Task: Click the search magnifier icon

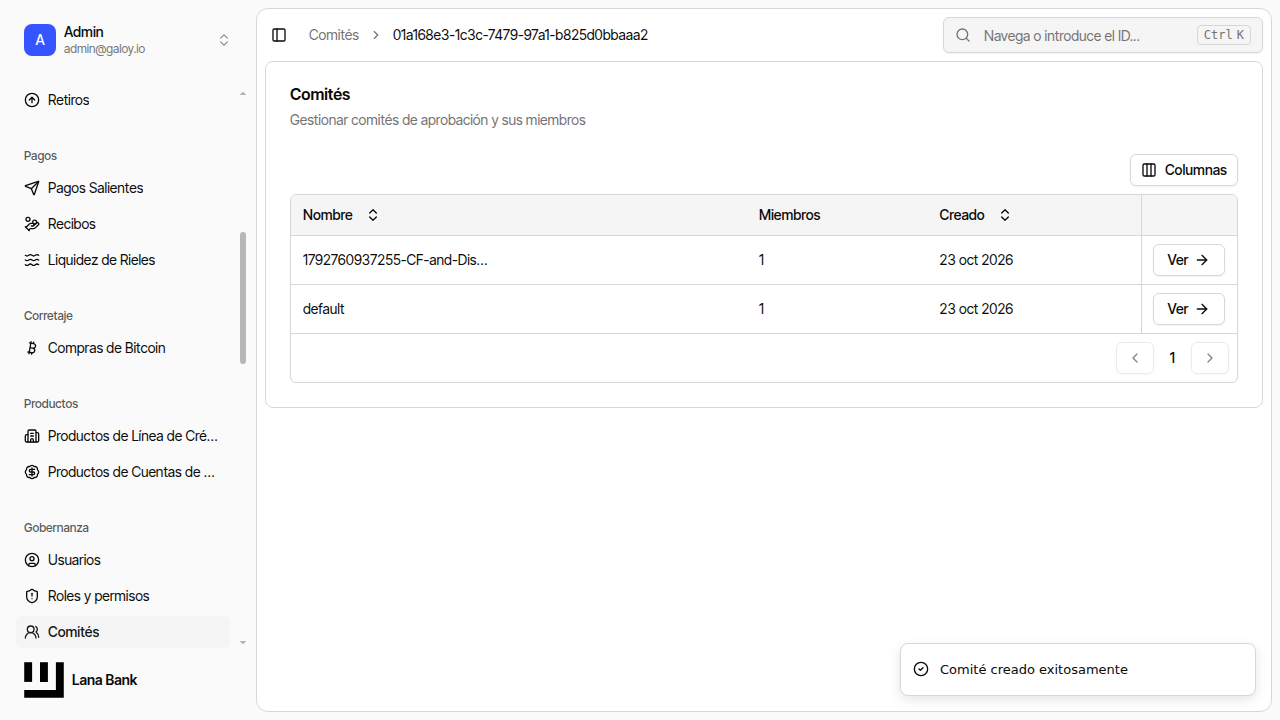Action: click(964, 35)
